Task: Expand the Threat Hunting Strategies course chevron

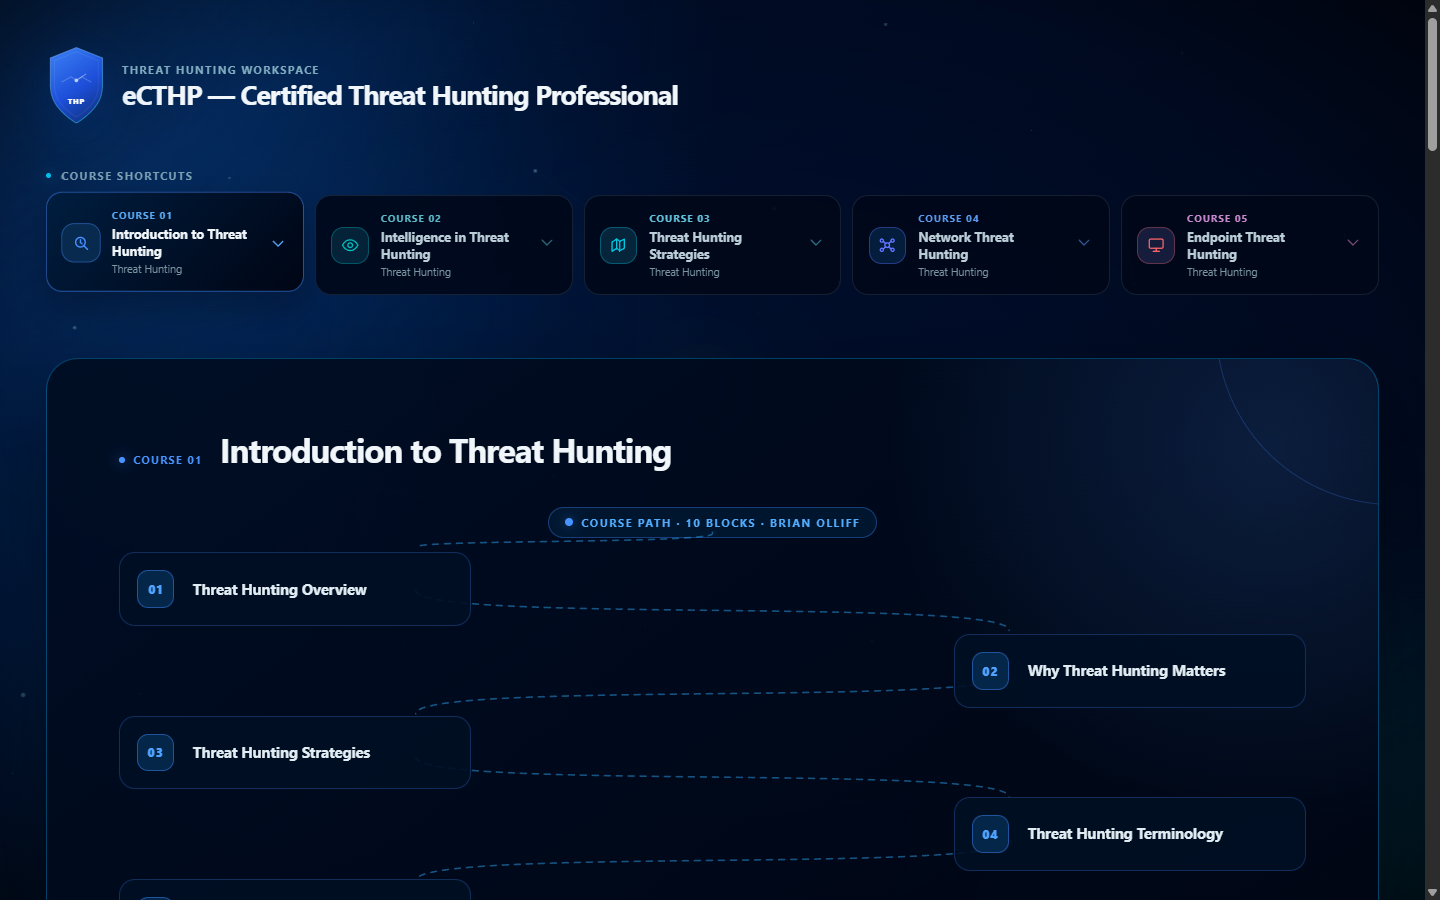Action: (x=816, y=243)
